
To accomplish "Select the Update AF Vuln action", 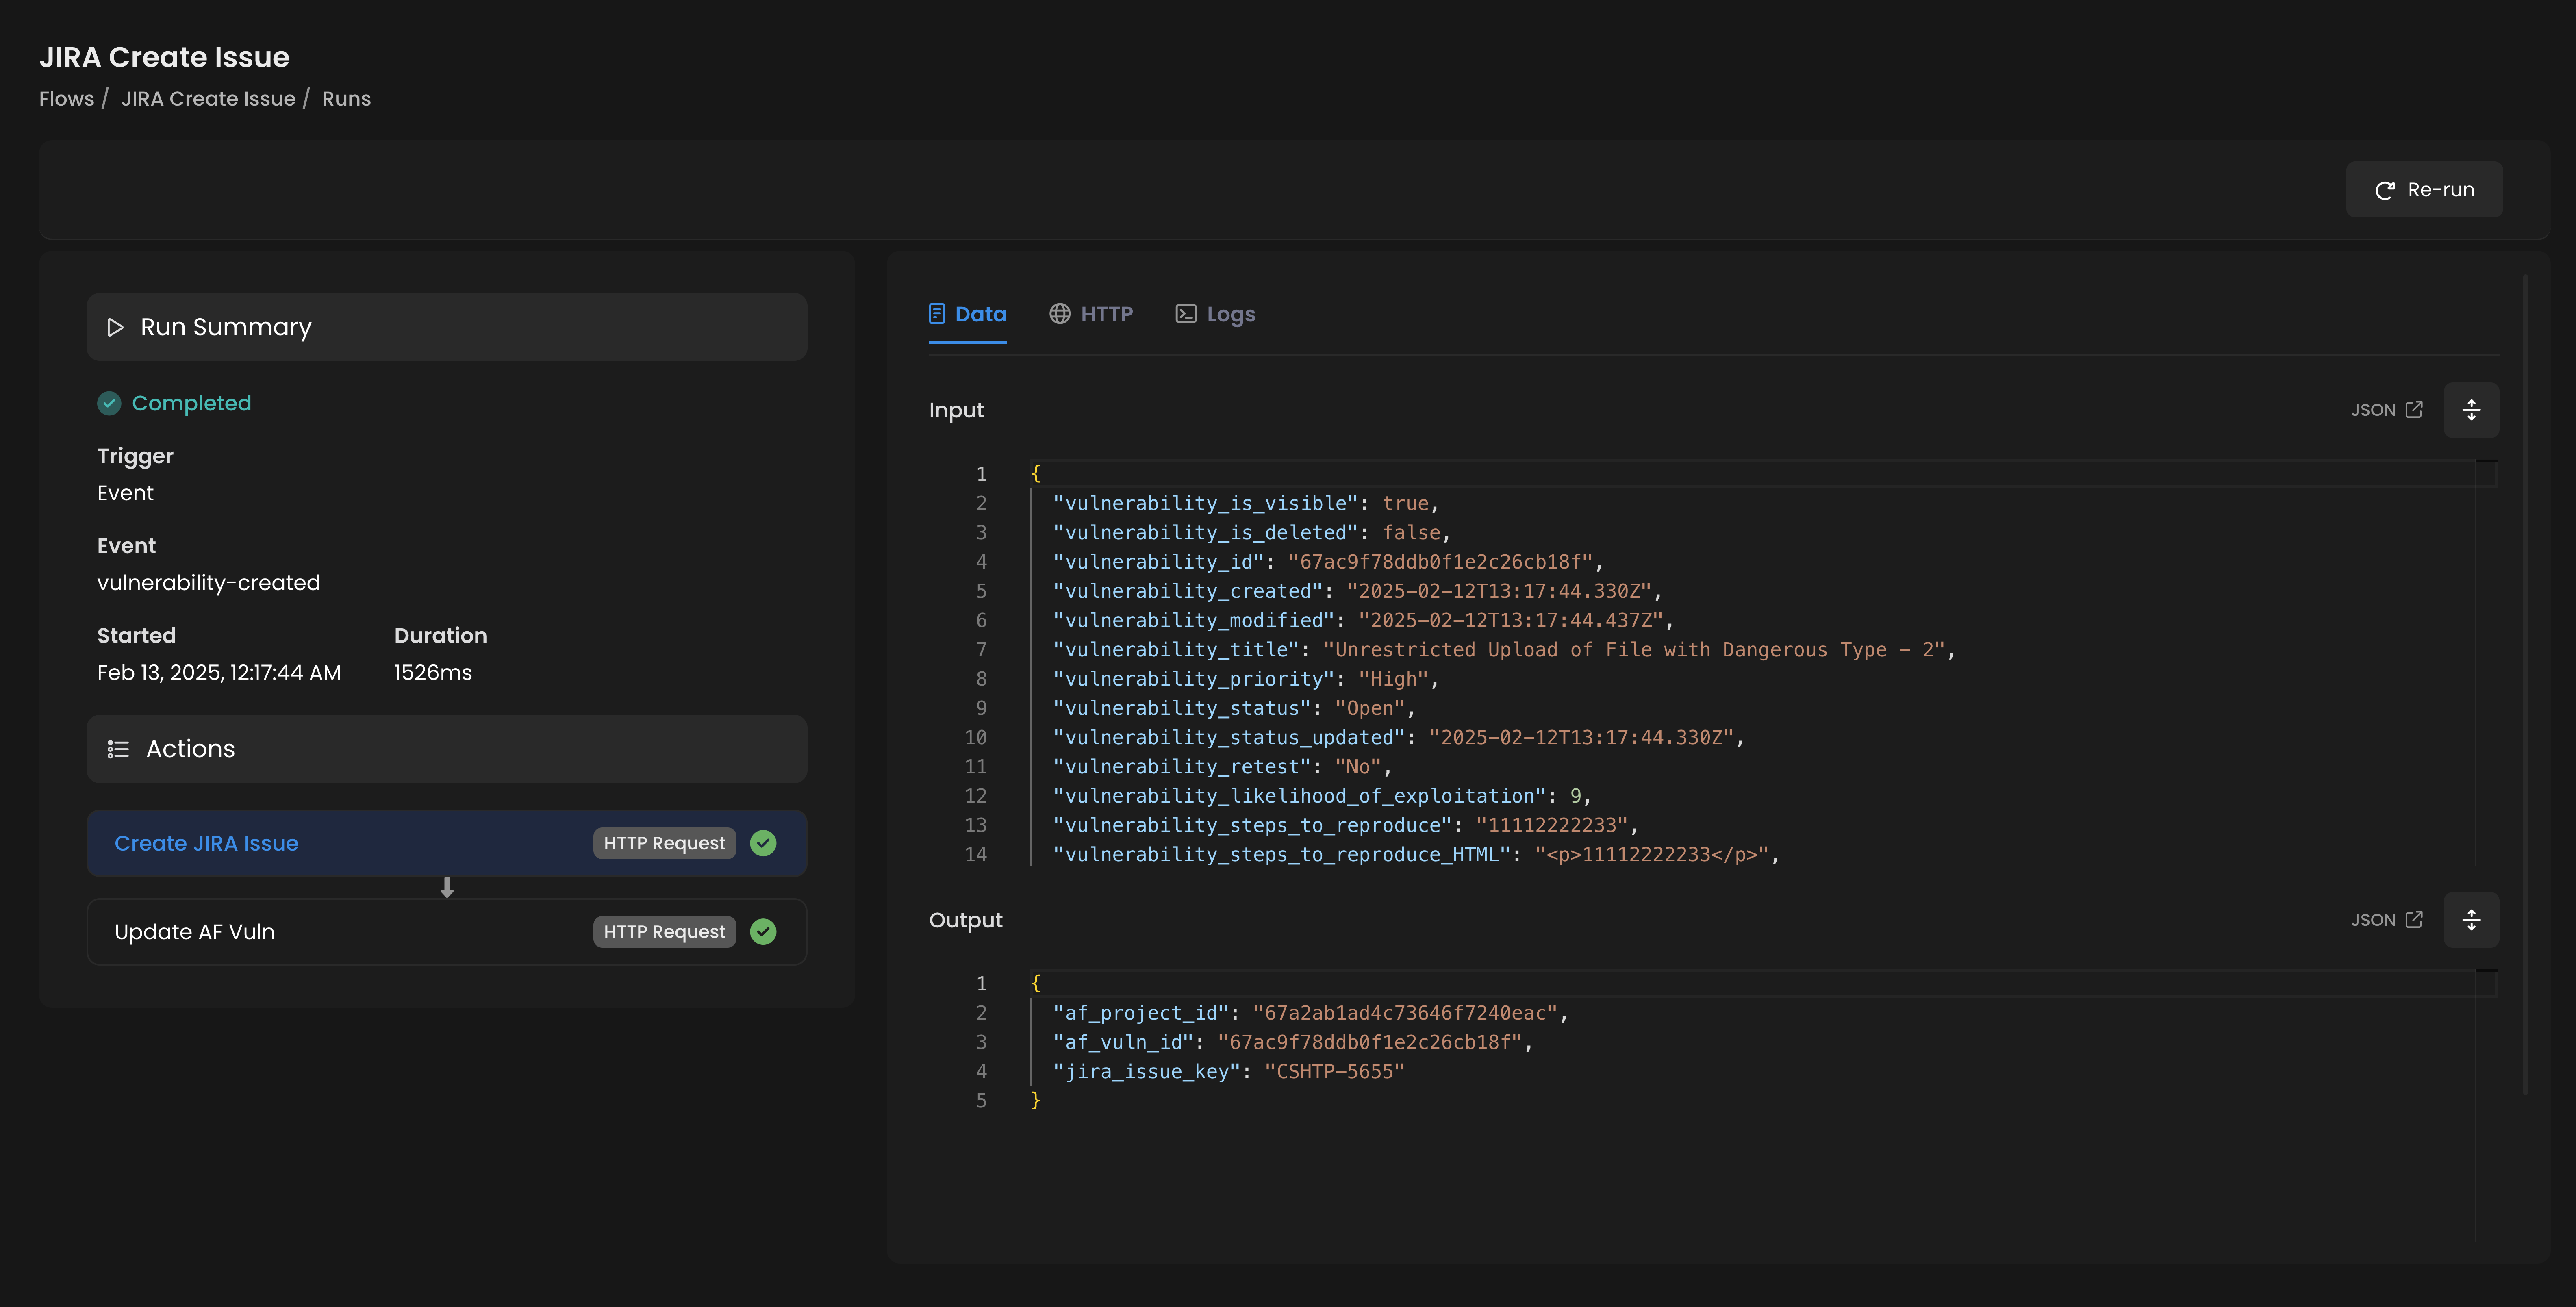I will tap(195, 932).
